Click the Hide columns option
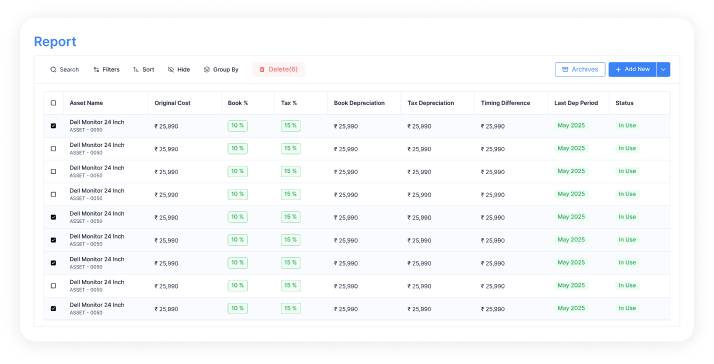The height and width of the screenshot is (364, 714). pos(179,70)
